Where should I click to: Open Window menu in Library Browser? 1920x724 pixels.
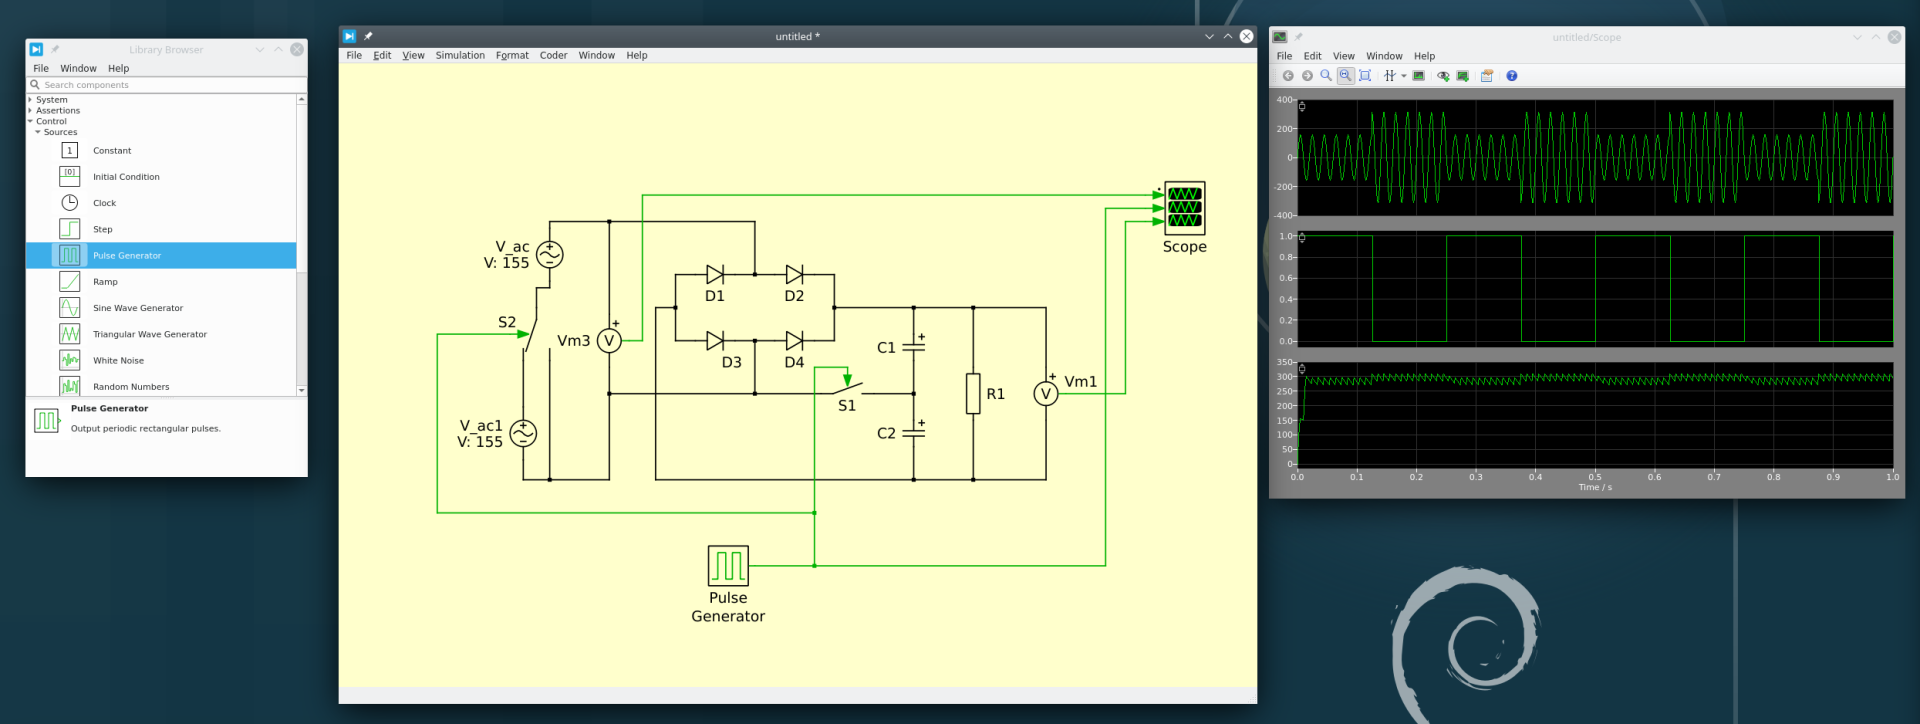[x=78, y=68]
